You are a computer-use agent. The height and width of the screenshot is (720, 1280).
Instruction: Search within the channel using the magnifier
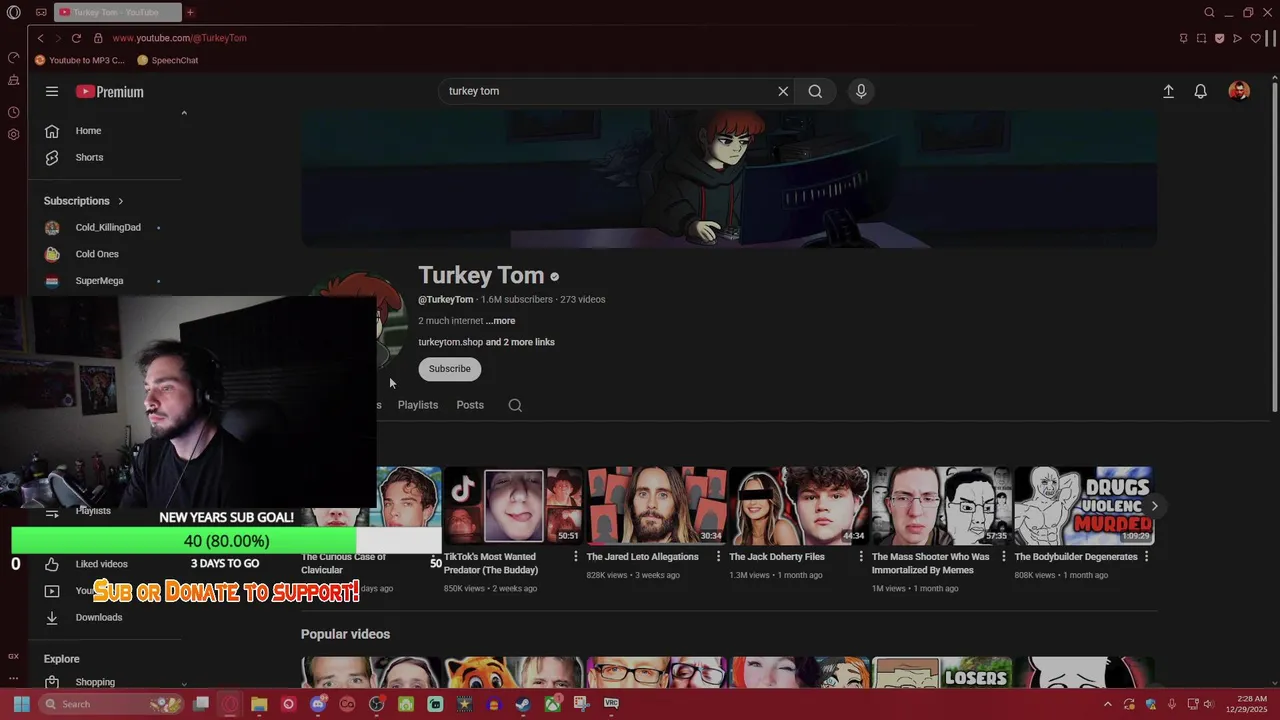pos(515,405)
